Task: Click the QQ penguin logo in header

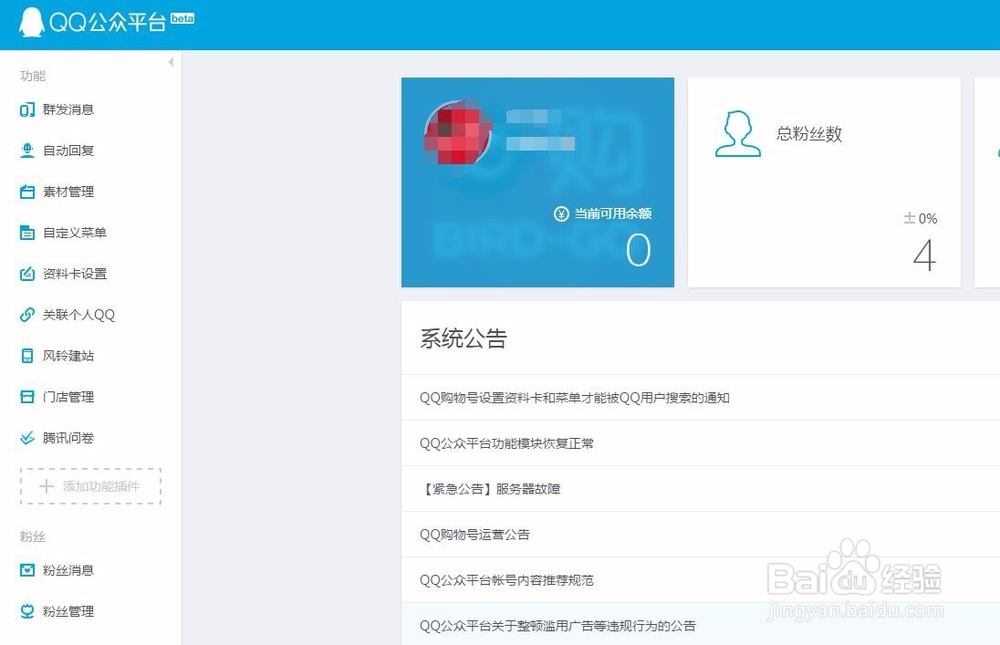Action: (32, 19)
